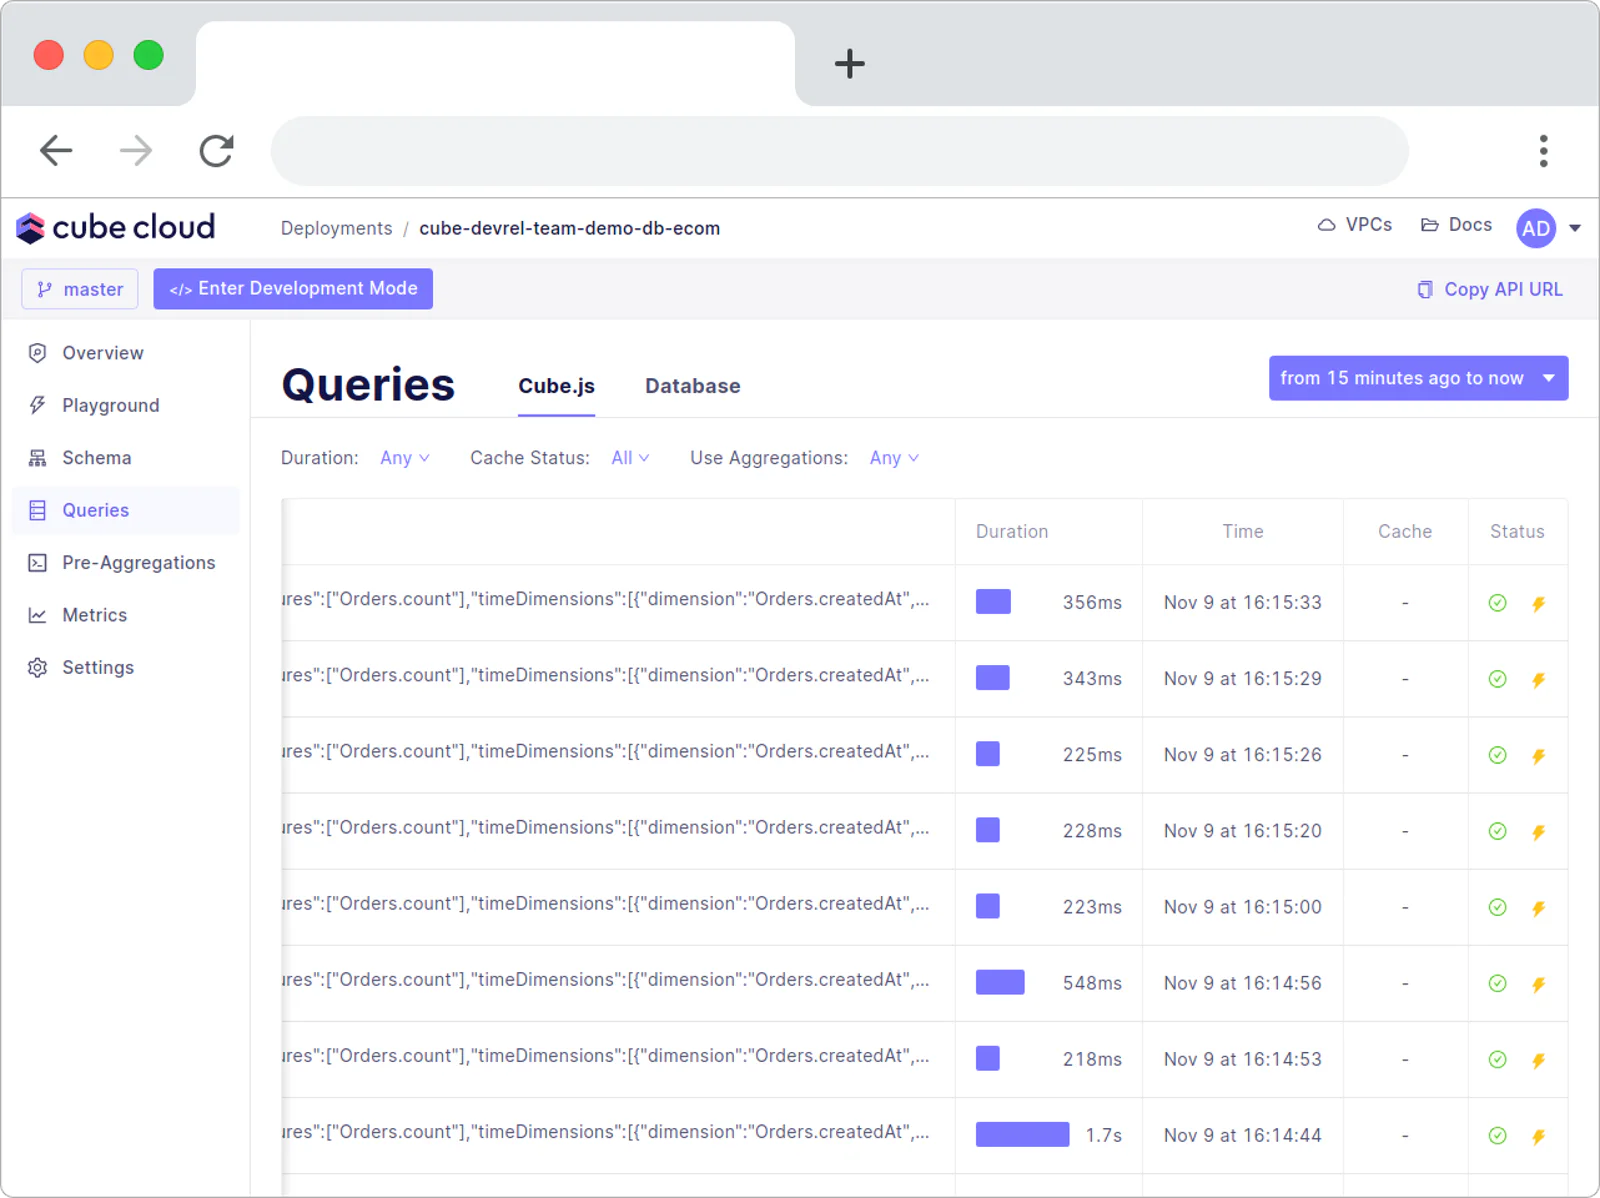Click the Docs folder icon

tap(1430, 225)
